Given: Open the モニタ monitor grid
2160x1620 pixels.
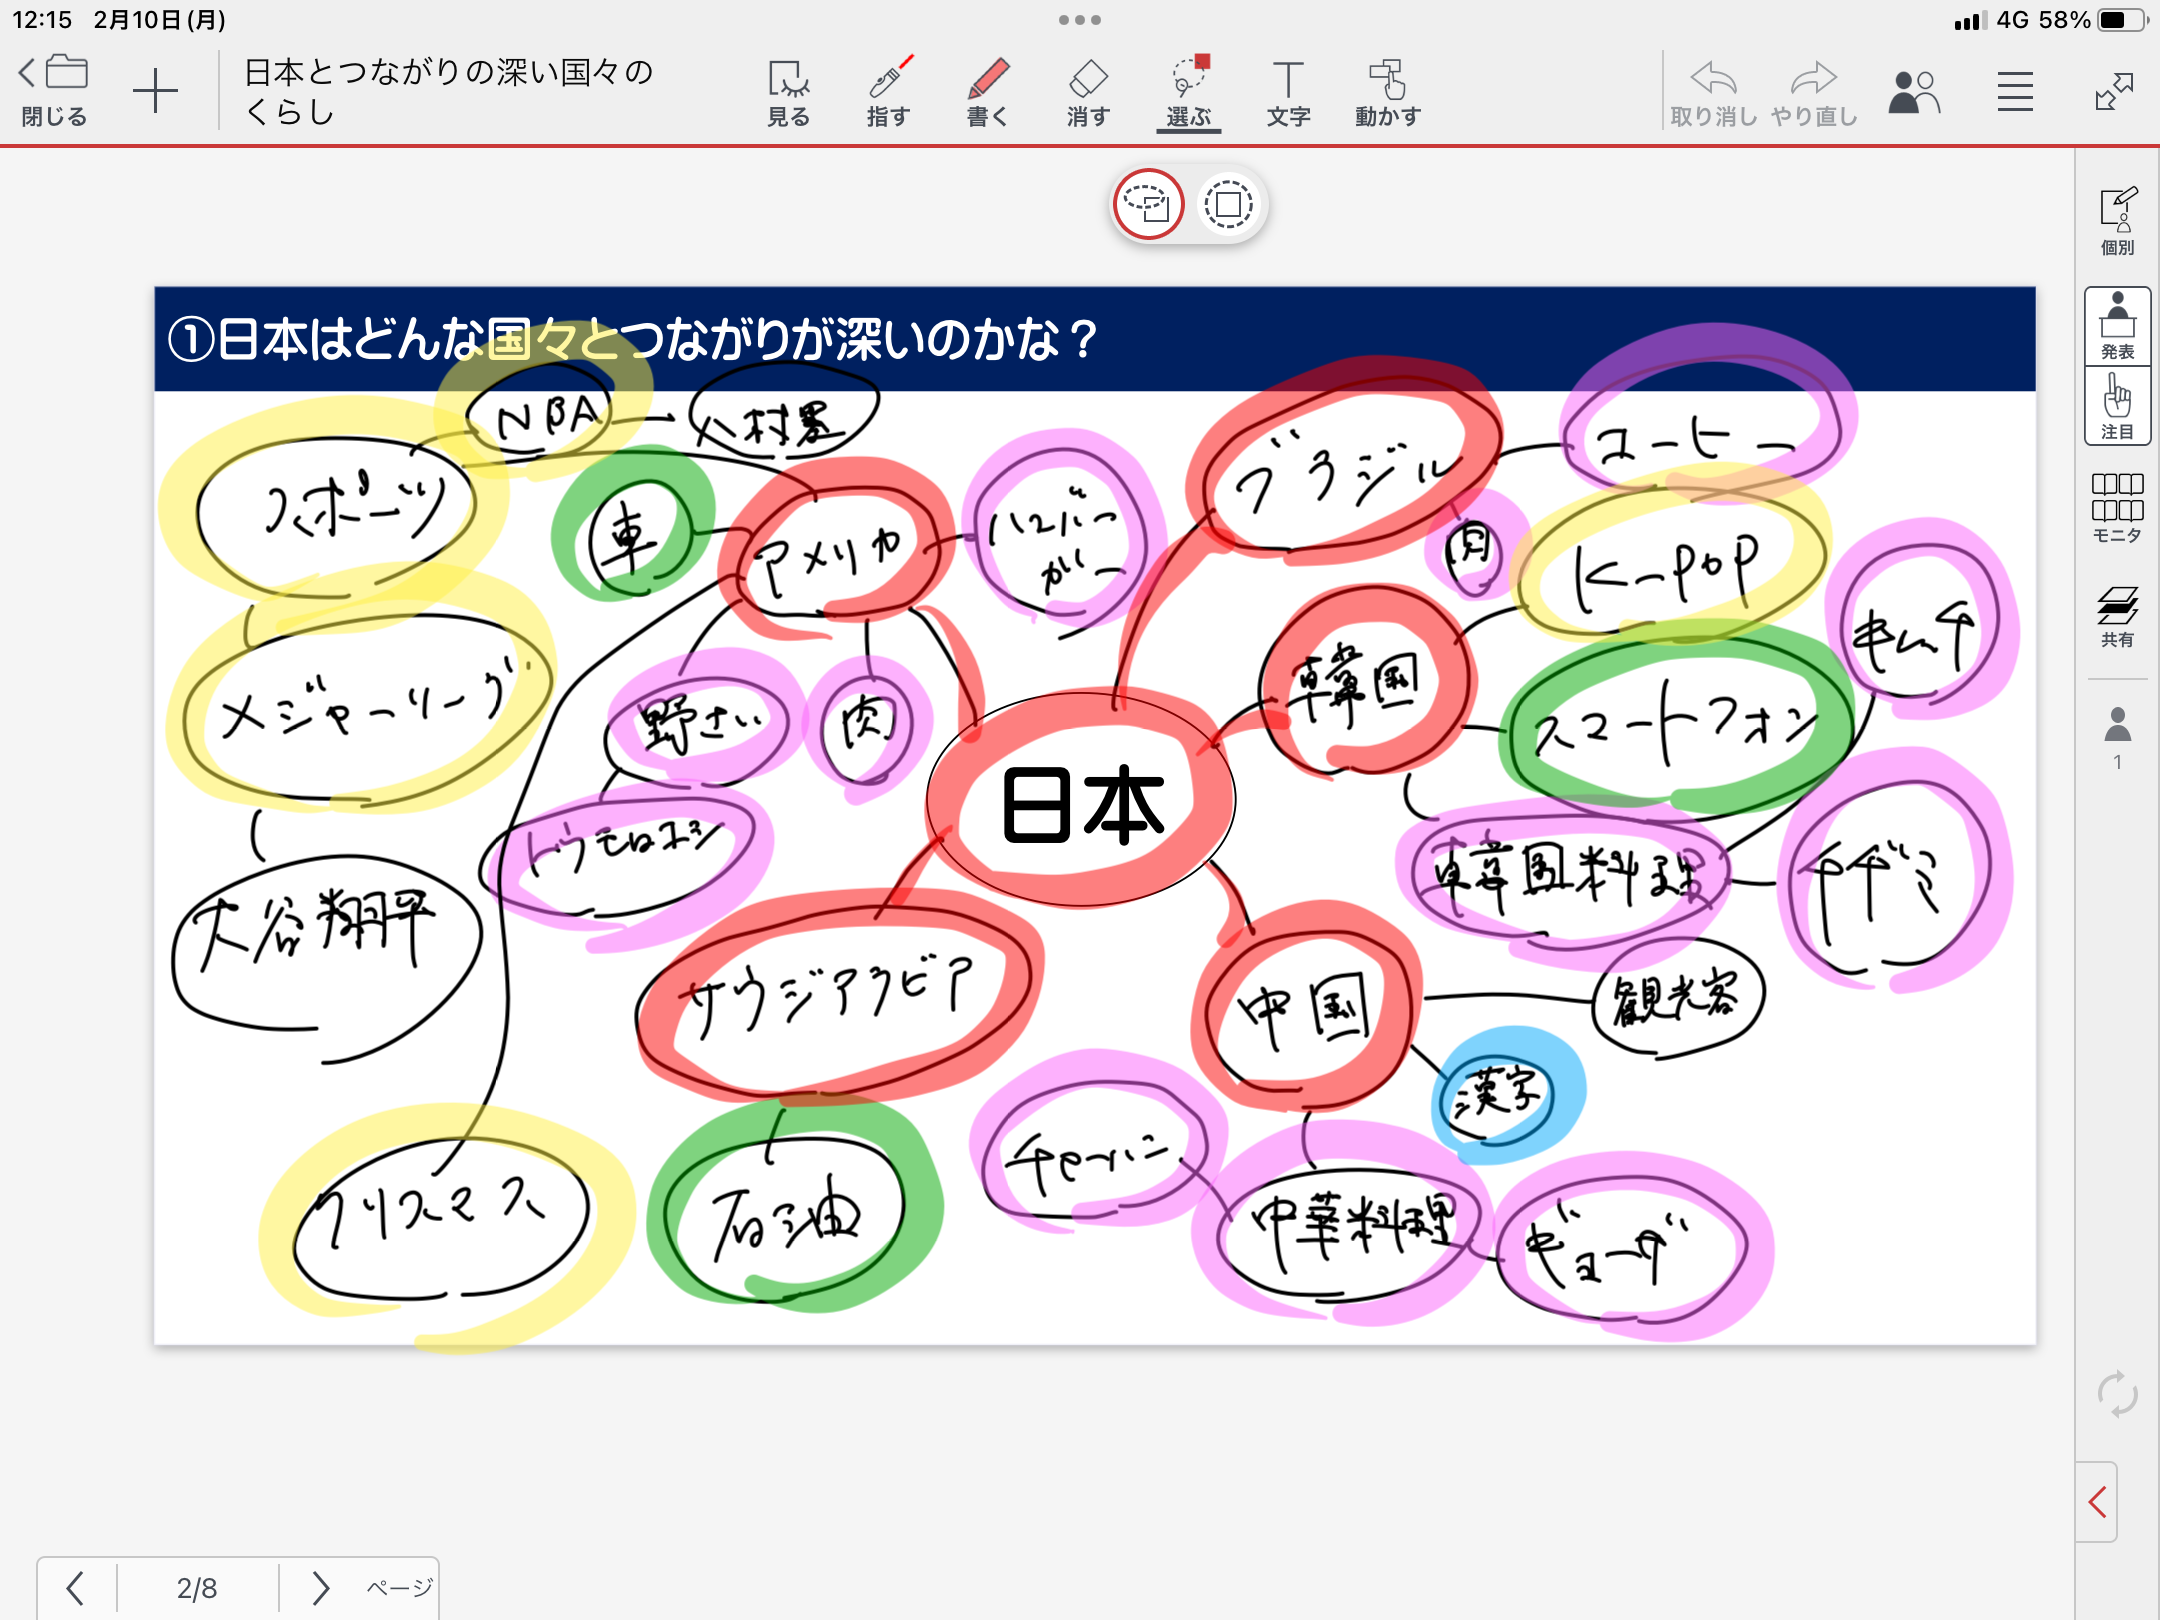Looking at the screenshot, I should pyautogui.click(x=2117, y=508).
